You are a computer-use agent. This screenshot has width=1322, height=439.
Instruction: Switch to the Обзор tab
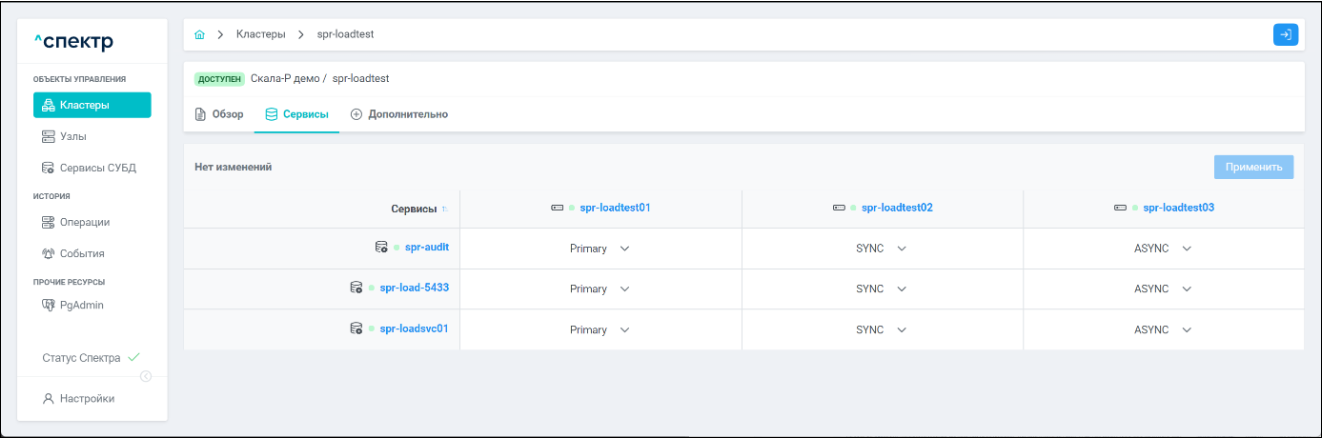(219, 114)
